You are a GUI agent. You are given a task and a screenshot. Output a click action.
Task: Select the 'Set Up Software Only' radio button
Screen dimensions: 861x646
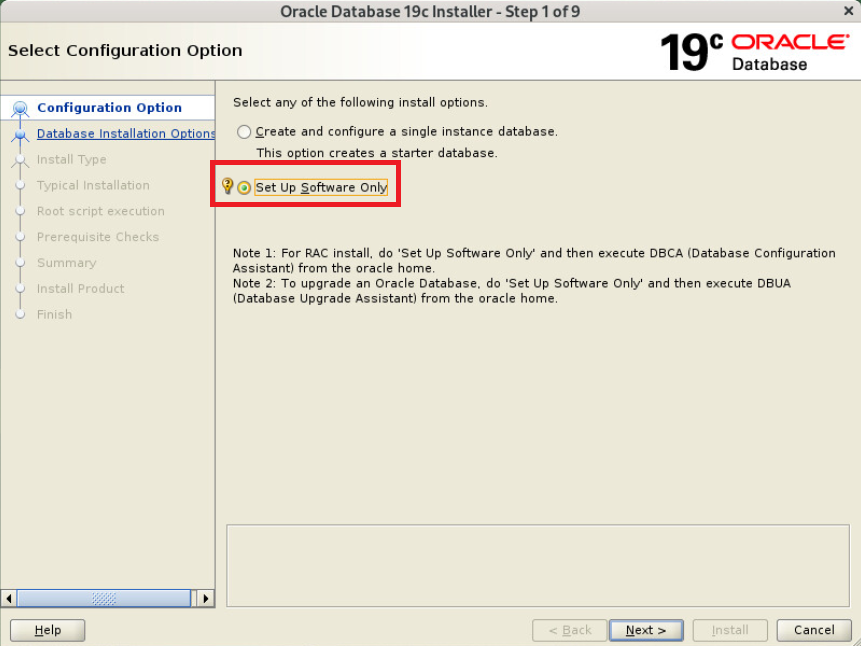(x=244, y=188)
